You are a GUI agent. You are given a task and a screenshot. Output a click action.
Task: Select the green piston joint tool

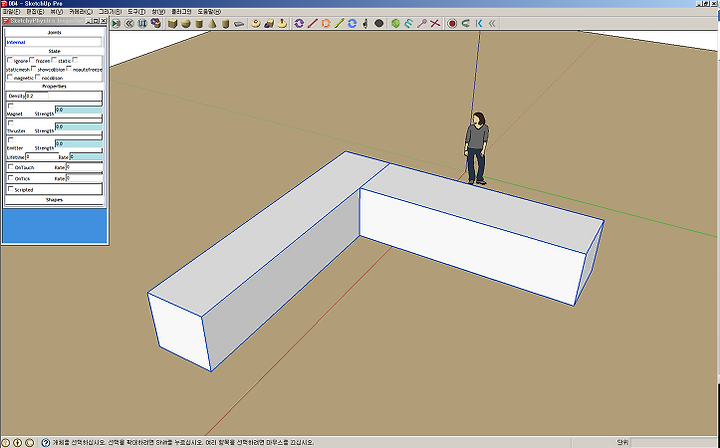pos(339,23)
